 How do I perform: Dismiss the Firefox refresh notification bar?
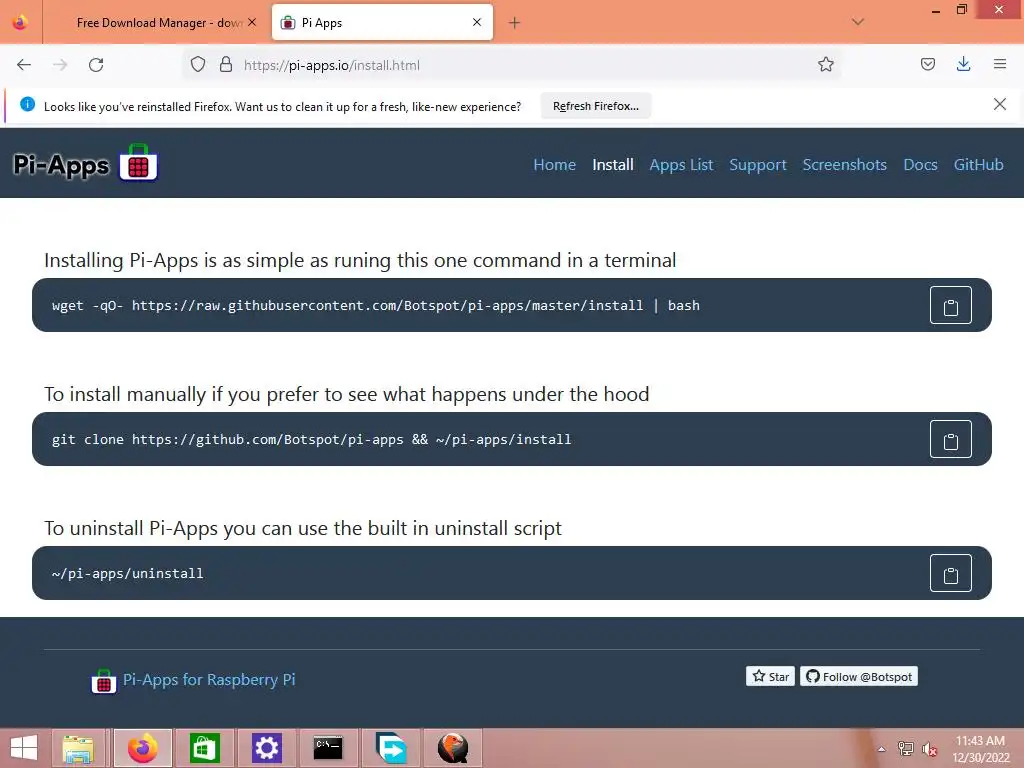point(999,104)
